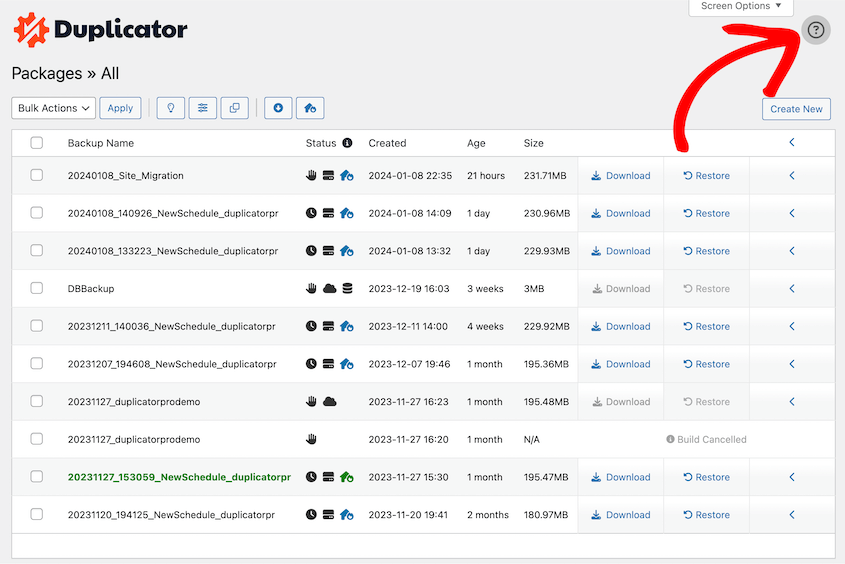Screen dimensions: 845x564
Task: Expand details for 20240108_Site_Migration row
Action: [792, 175]
